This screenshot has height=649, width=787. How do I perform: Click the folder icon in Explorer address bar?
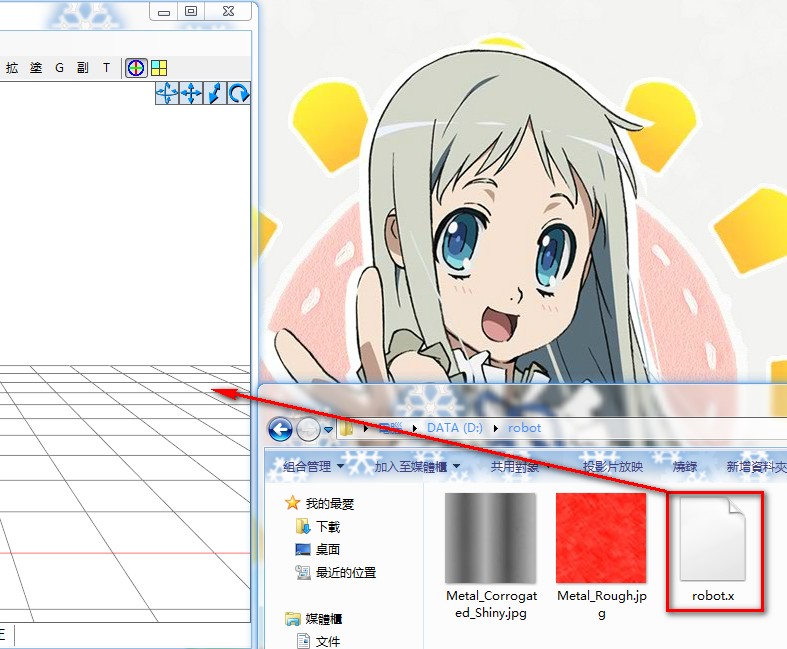(x=346, y=429)
